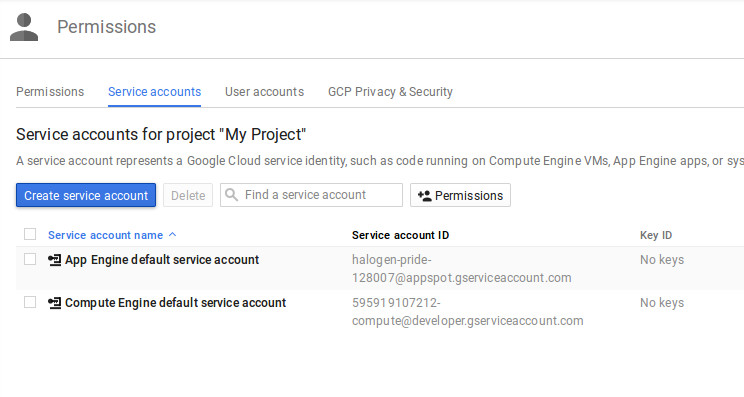
Task: Toggle sort arrow beside Service account name
Action: (x=173, y=235)
